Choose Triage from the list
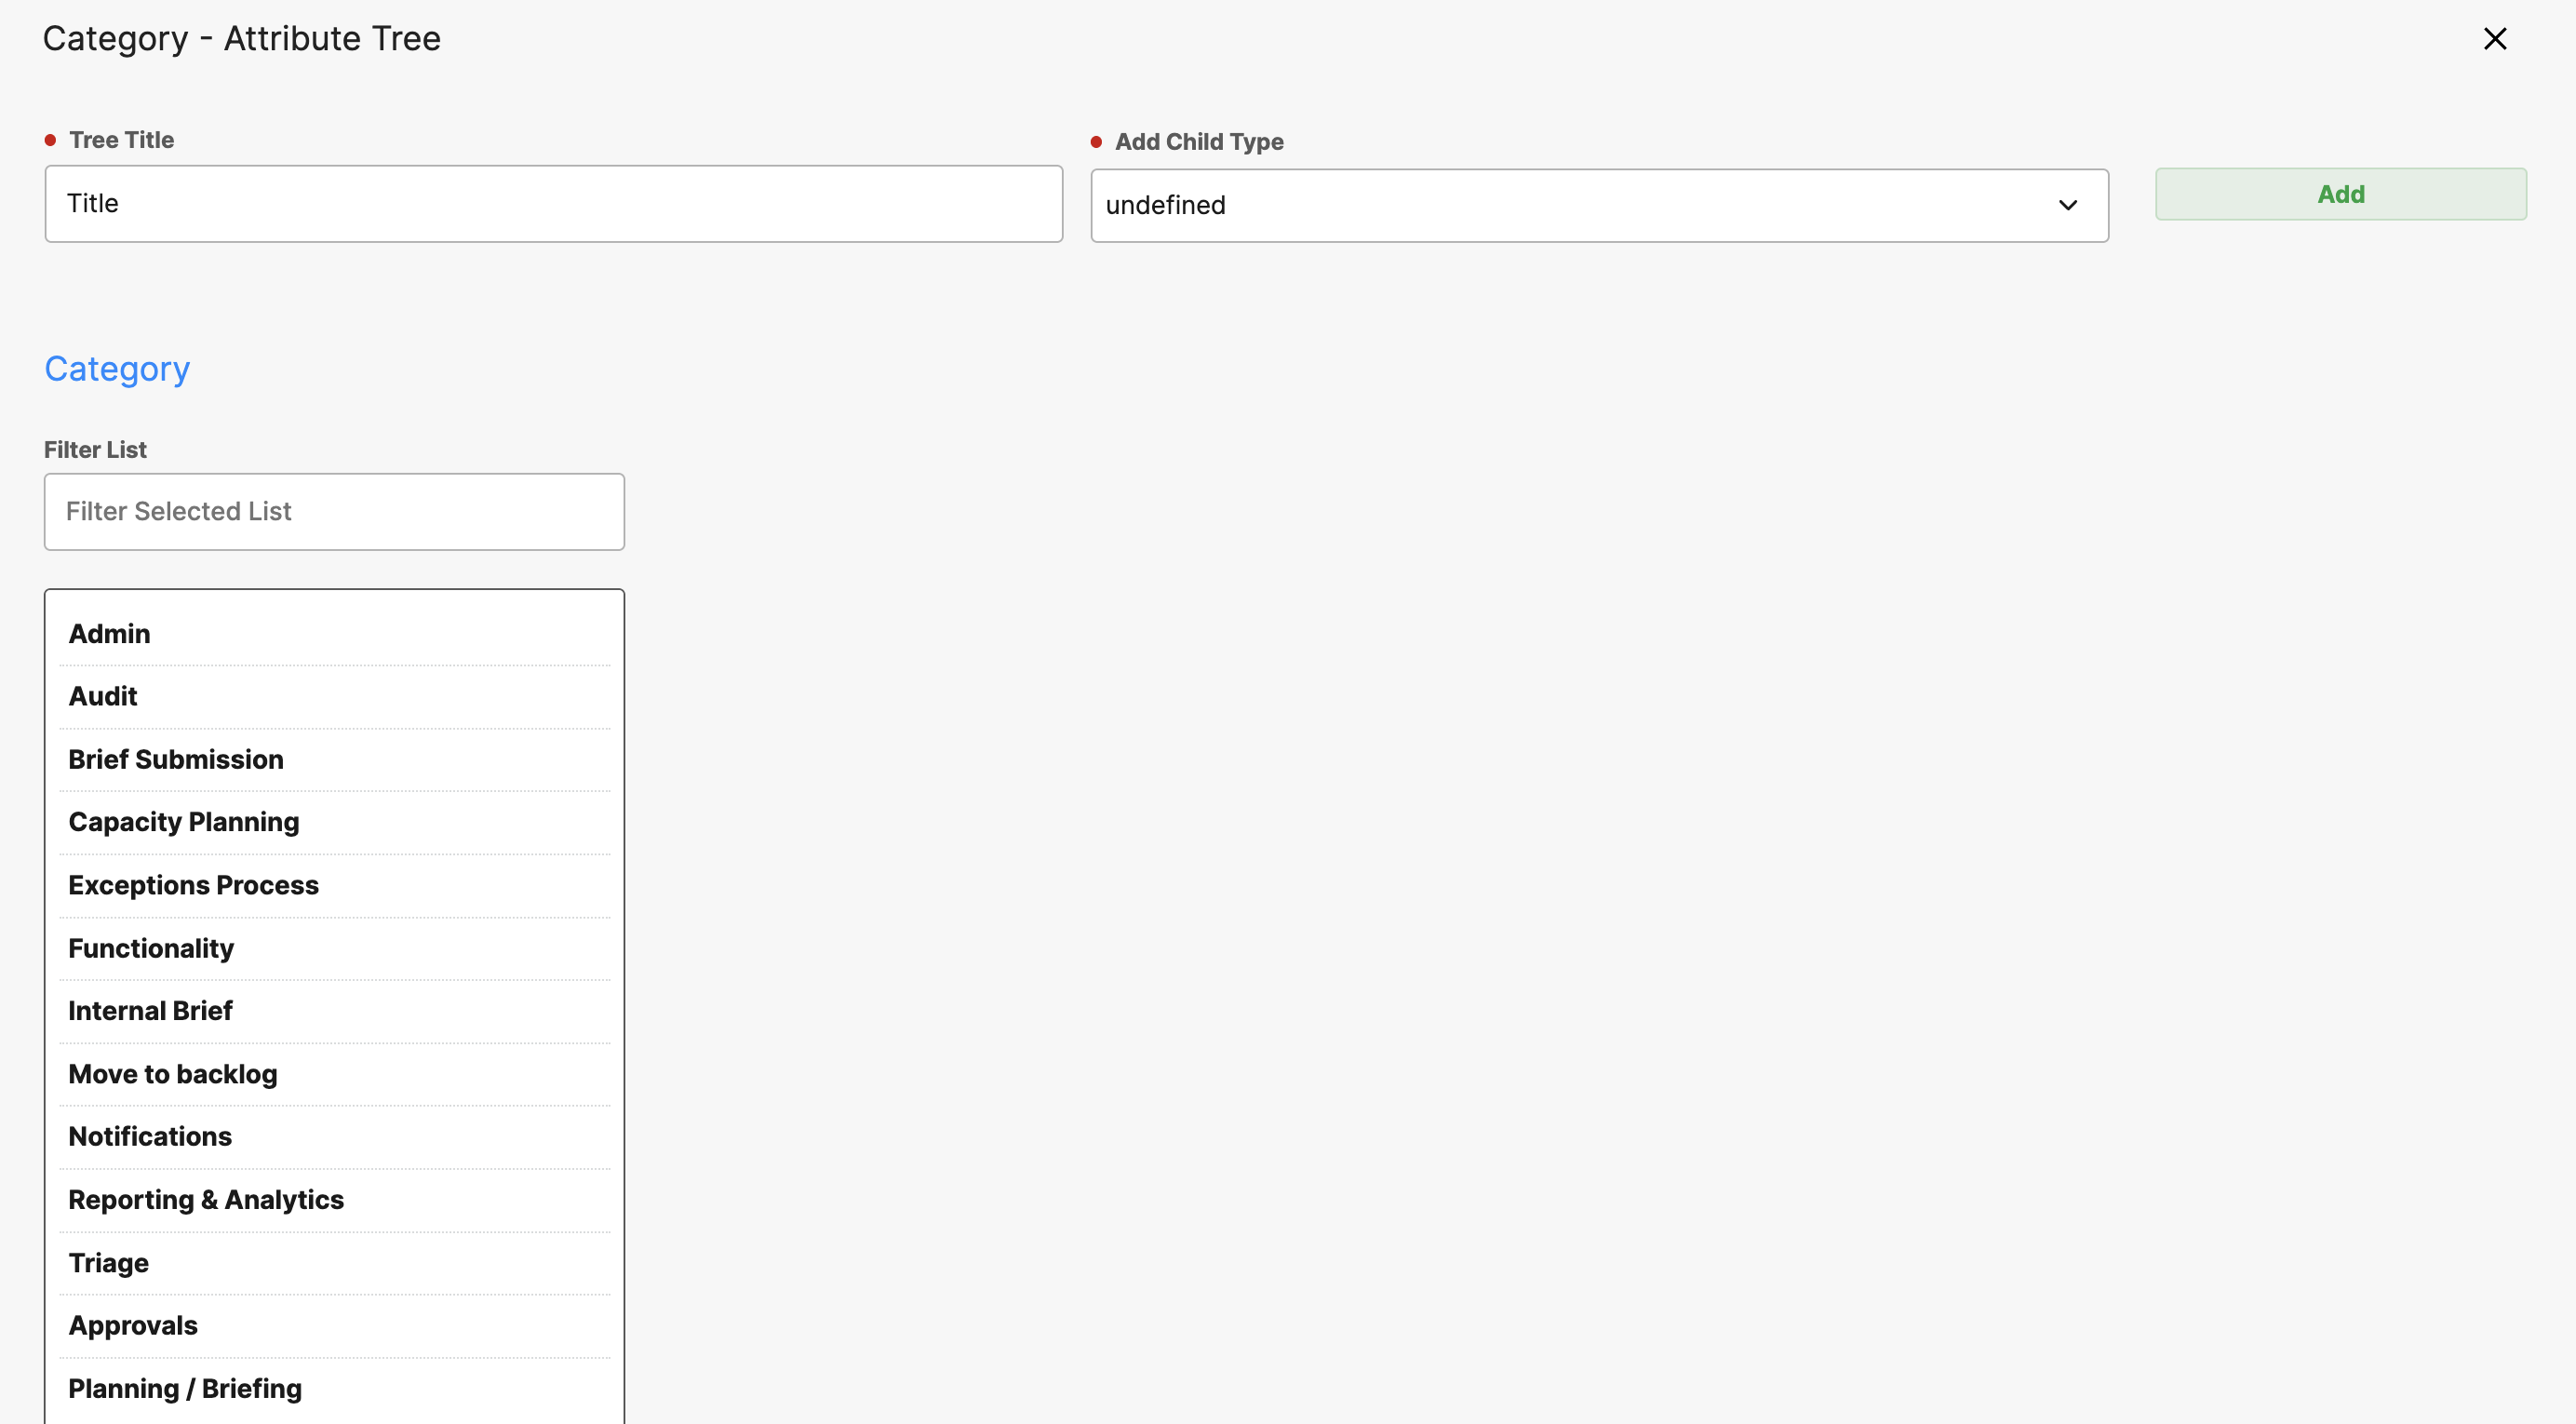Viewport: 2576px width, 1424px height. 109,1263
